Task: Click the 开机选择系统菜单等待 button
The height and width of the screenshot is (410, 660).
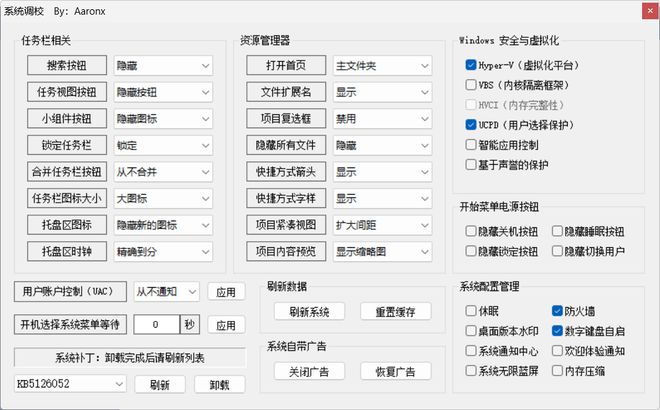Action: [70, 325]
